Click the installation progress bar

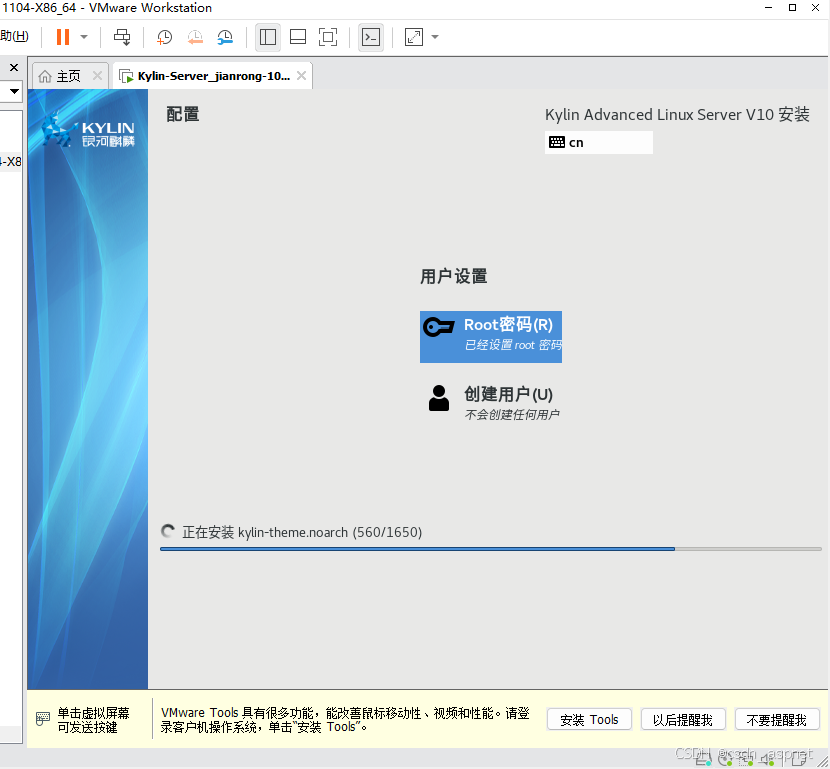point(491,549)
